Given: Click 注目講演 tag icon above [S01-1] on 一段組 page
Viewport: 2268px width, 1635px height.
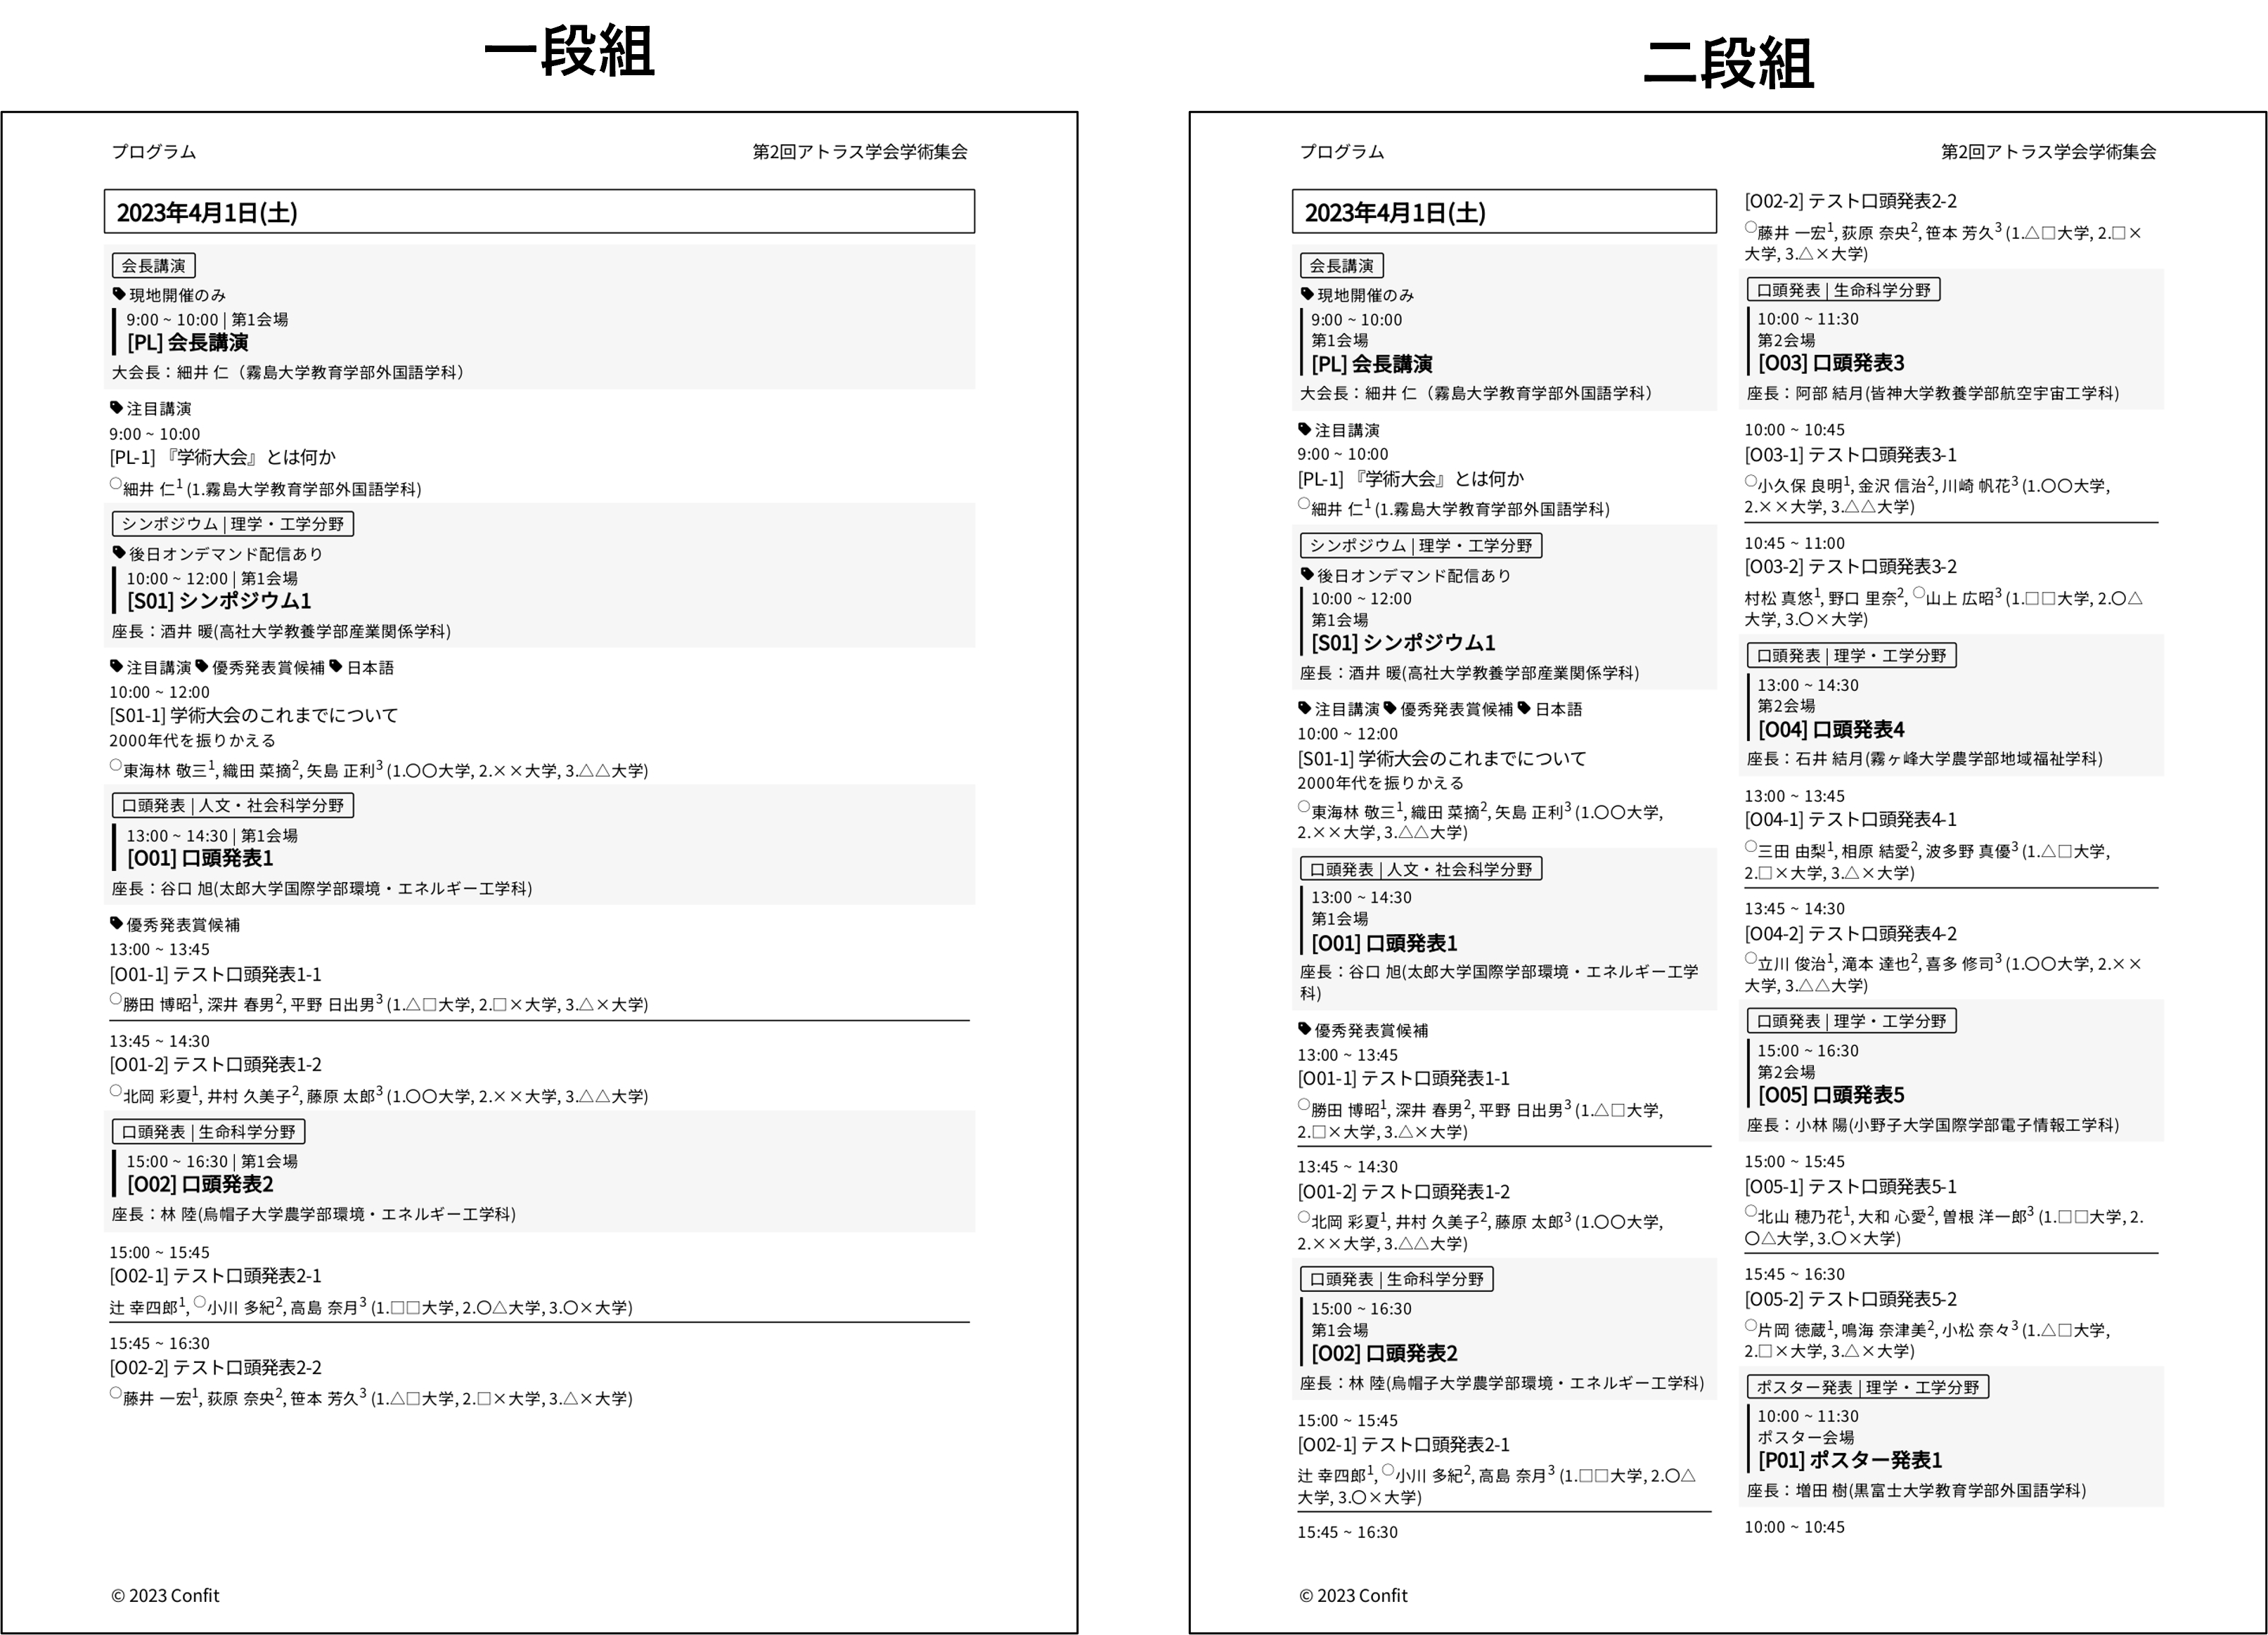Looking at the screenshot, I should coord(116,666).
